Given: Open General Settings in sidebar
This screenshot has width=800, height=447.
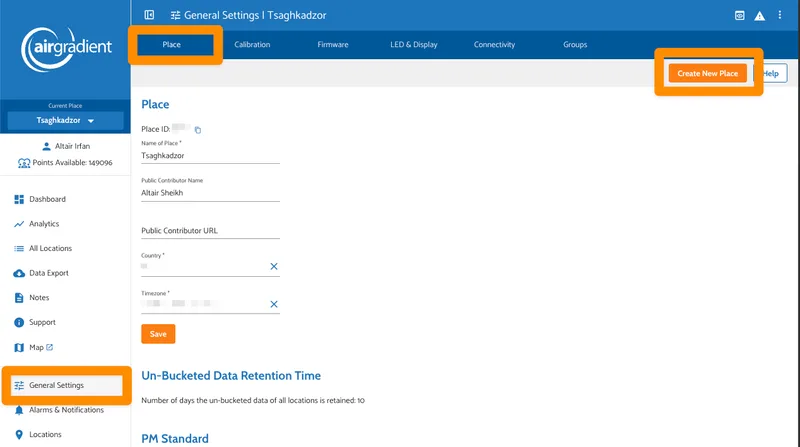Looking at the screenshot, I should [x=65, y=385].
